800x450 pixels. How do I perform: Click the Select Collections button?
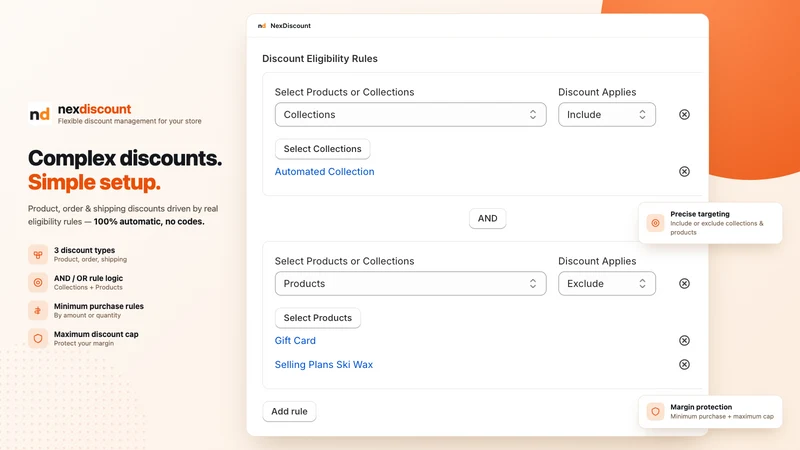[x=322, y=149]
